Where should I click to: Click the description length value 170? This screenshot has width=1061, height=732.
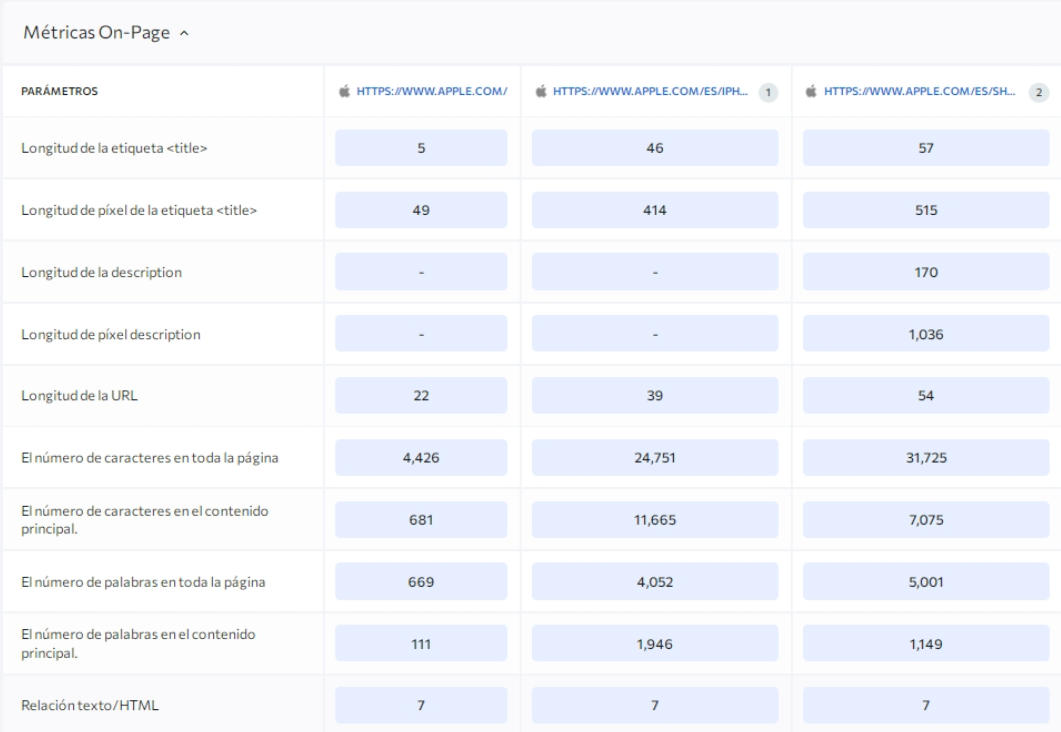[926, 272]
